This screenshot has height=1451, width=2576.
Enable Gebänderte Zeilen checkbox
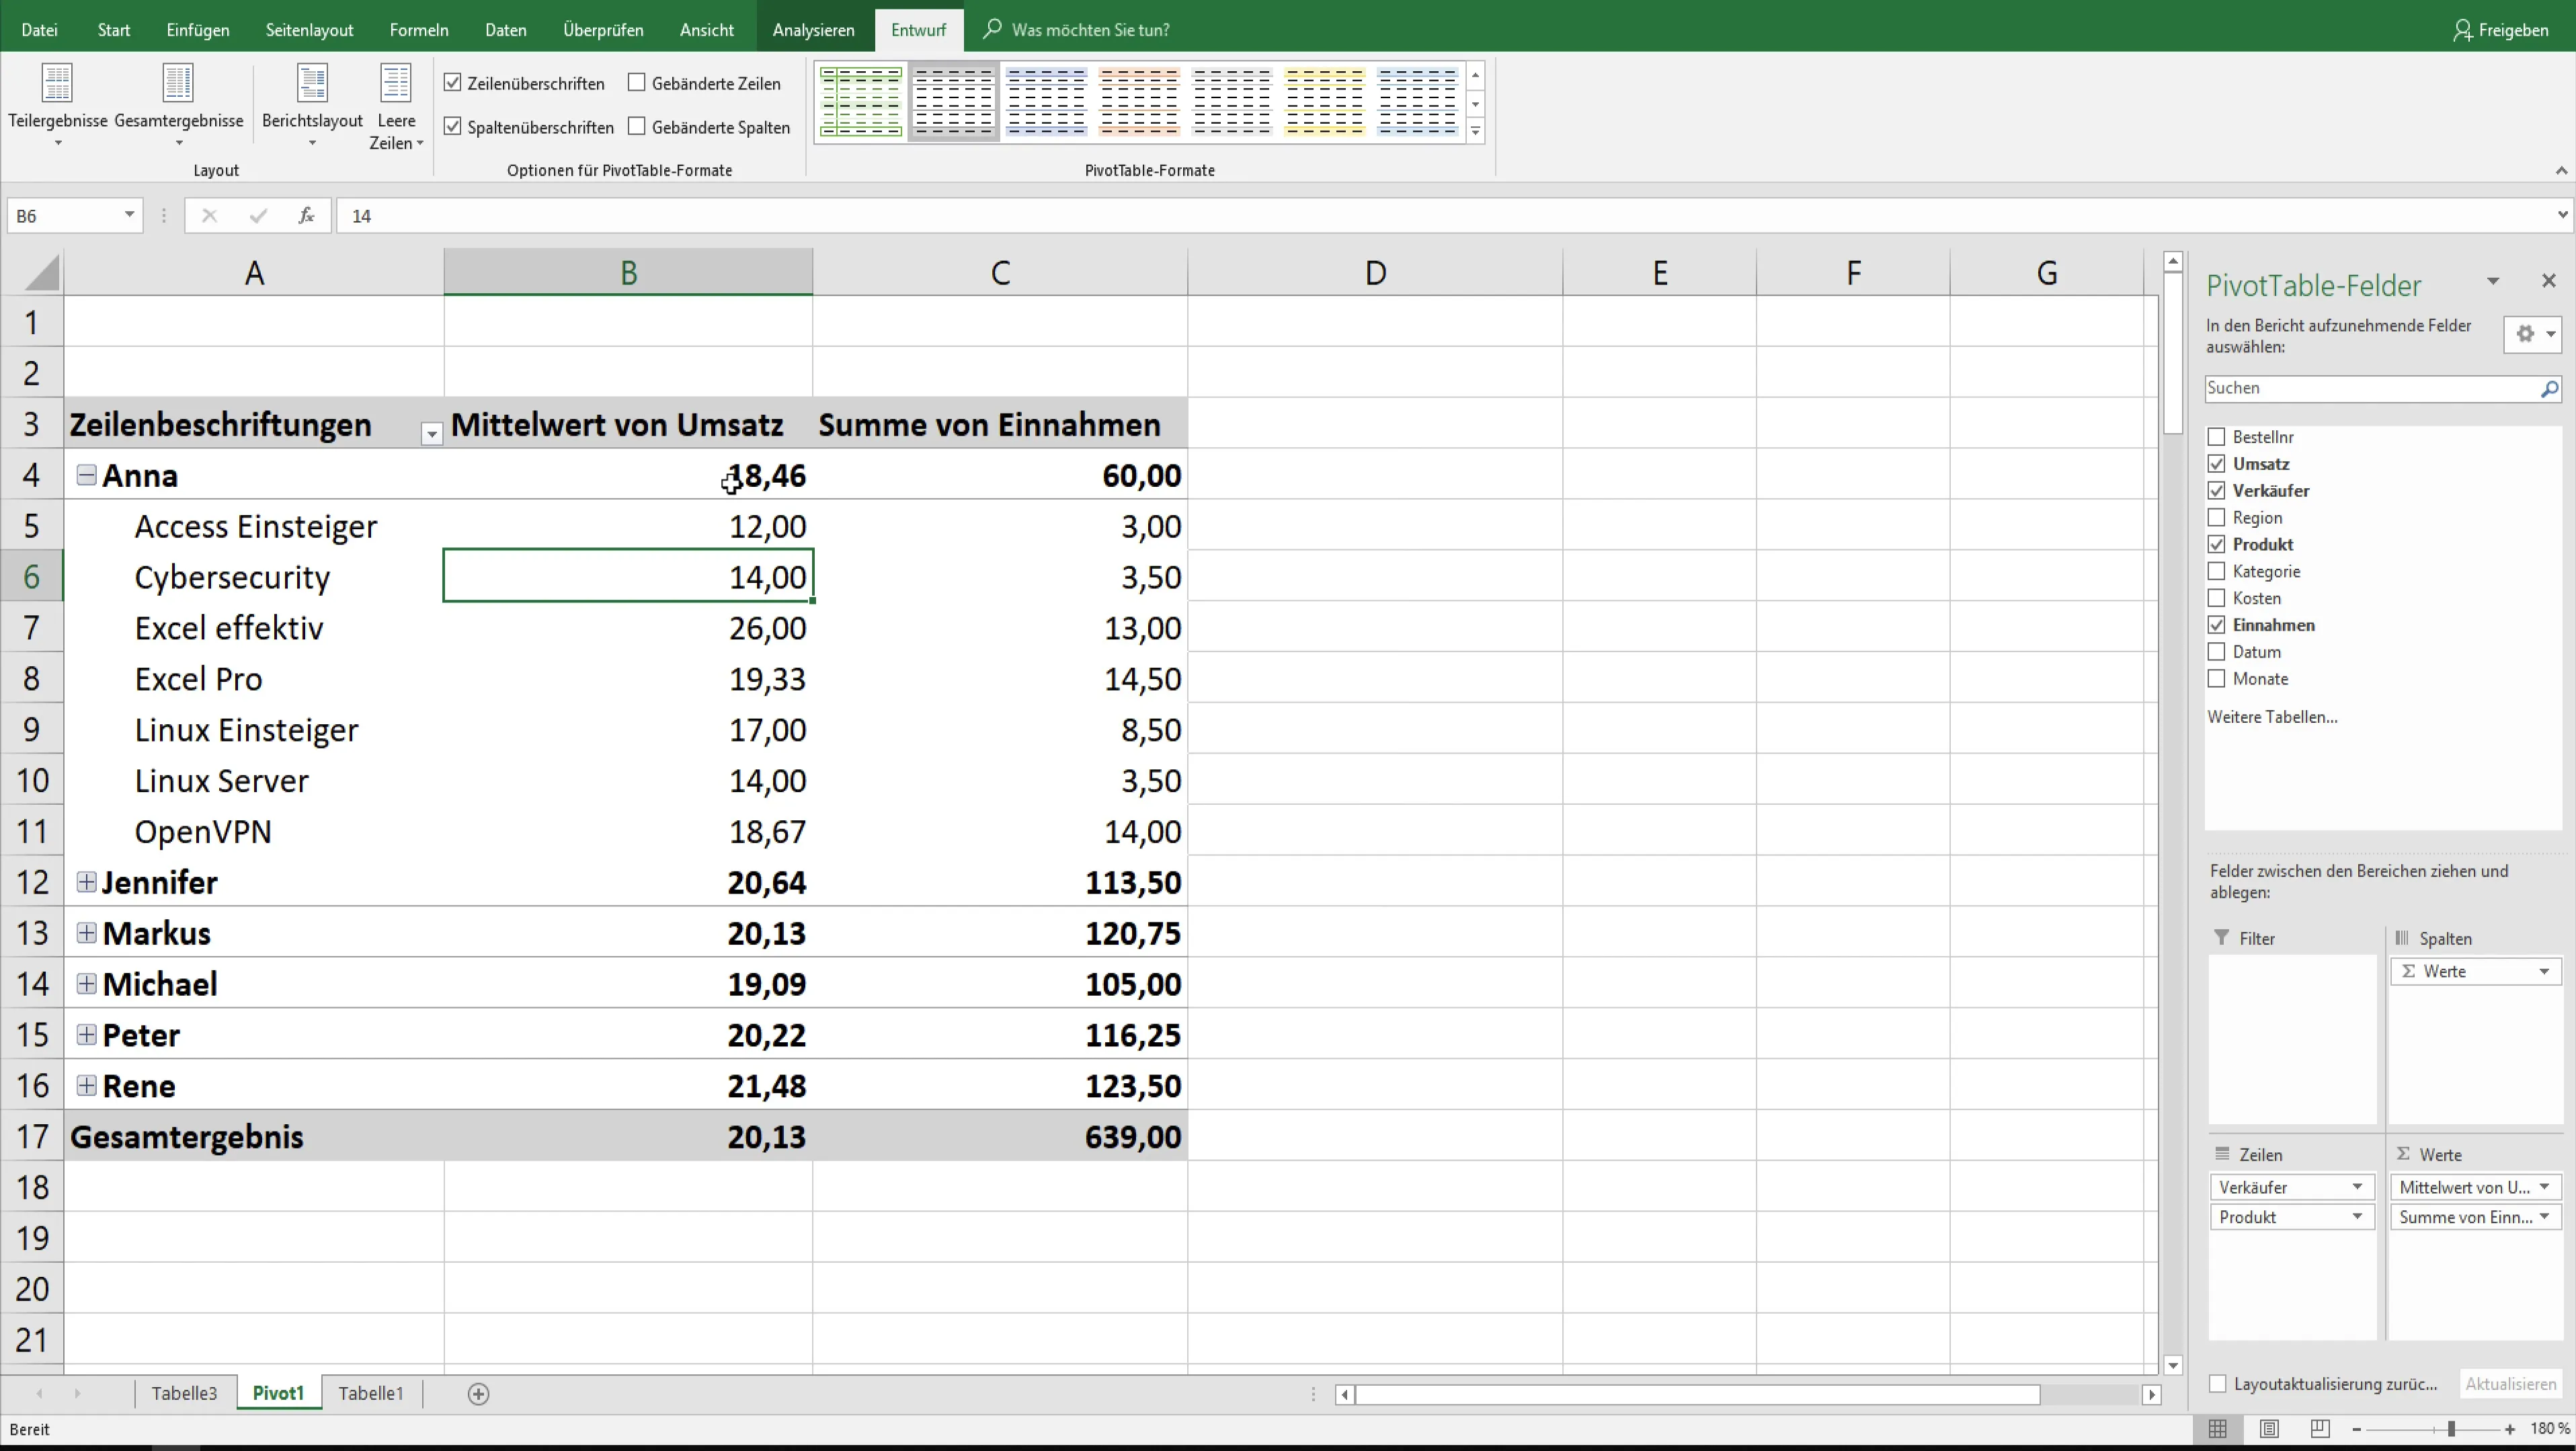coord(637,83)
